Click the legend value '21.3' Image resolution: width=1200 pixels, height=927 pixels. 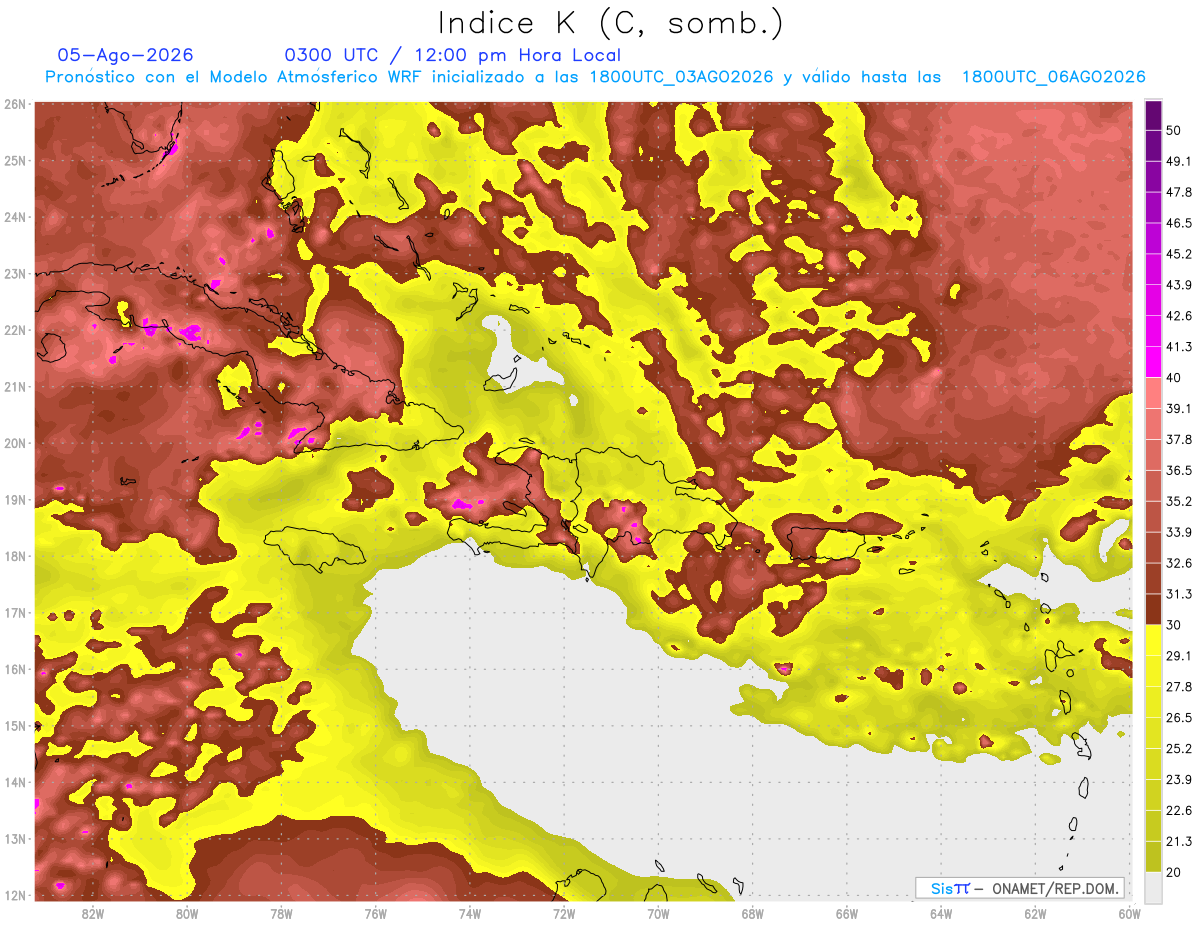tap(1180, 842)
